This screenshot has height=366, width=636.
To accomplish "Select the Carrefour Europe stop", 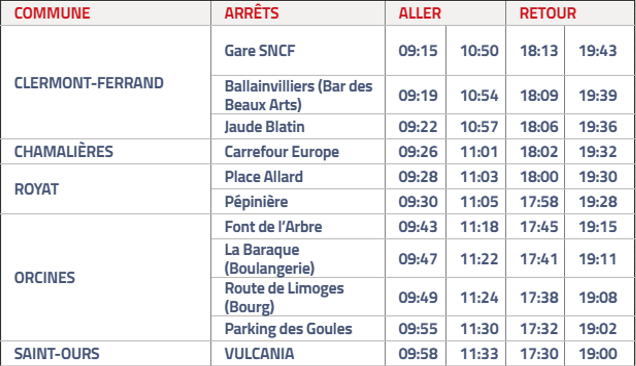I will (282, 152).
